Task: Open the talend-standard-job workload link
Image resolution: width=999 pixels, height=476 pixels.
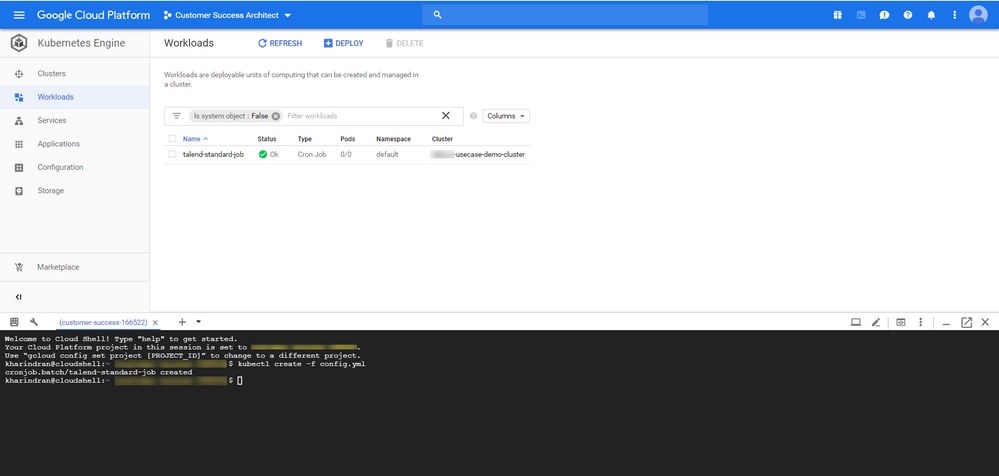Action: coord(213,155)
